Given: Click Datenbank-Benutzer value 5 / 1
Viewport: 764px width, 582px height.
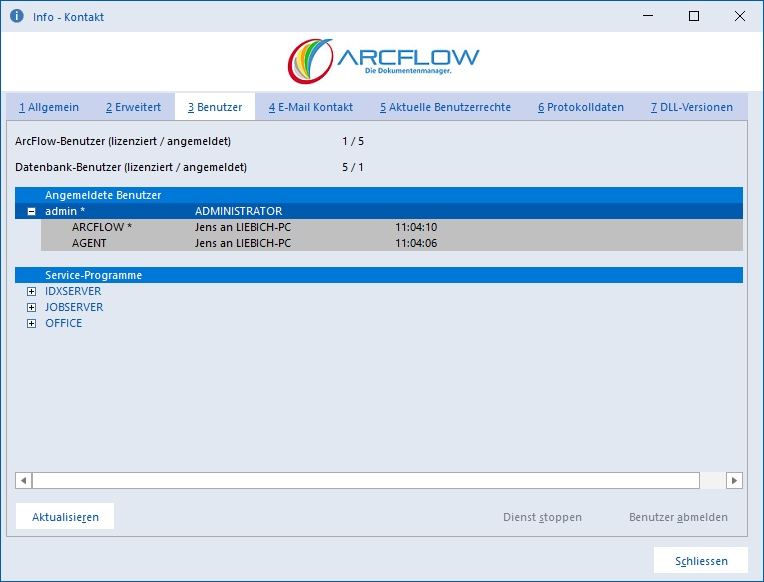Looking at the screenshot, I should (353, 167).
